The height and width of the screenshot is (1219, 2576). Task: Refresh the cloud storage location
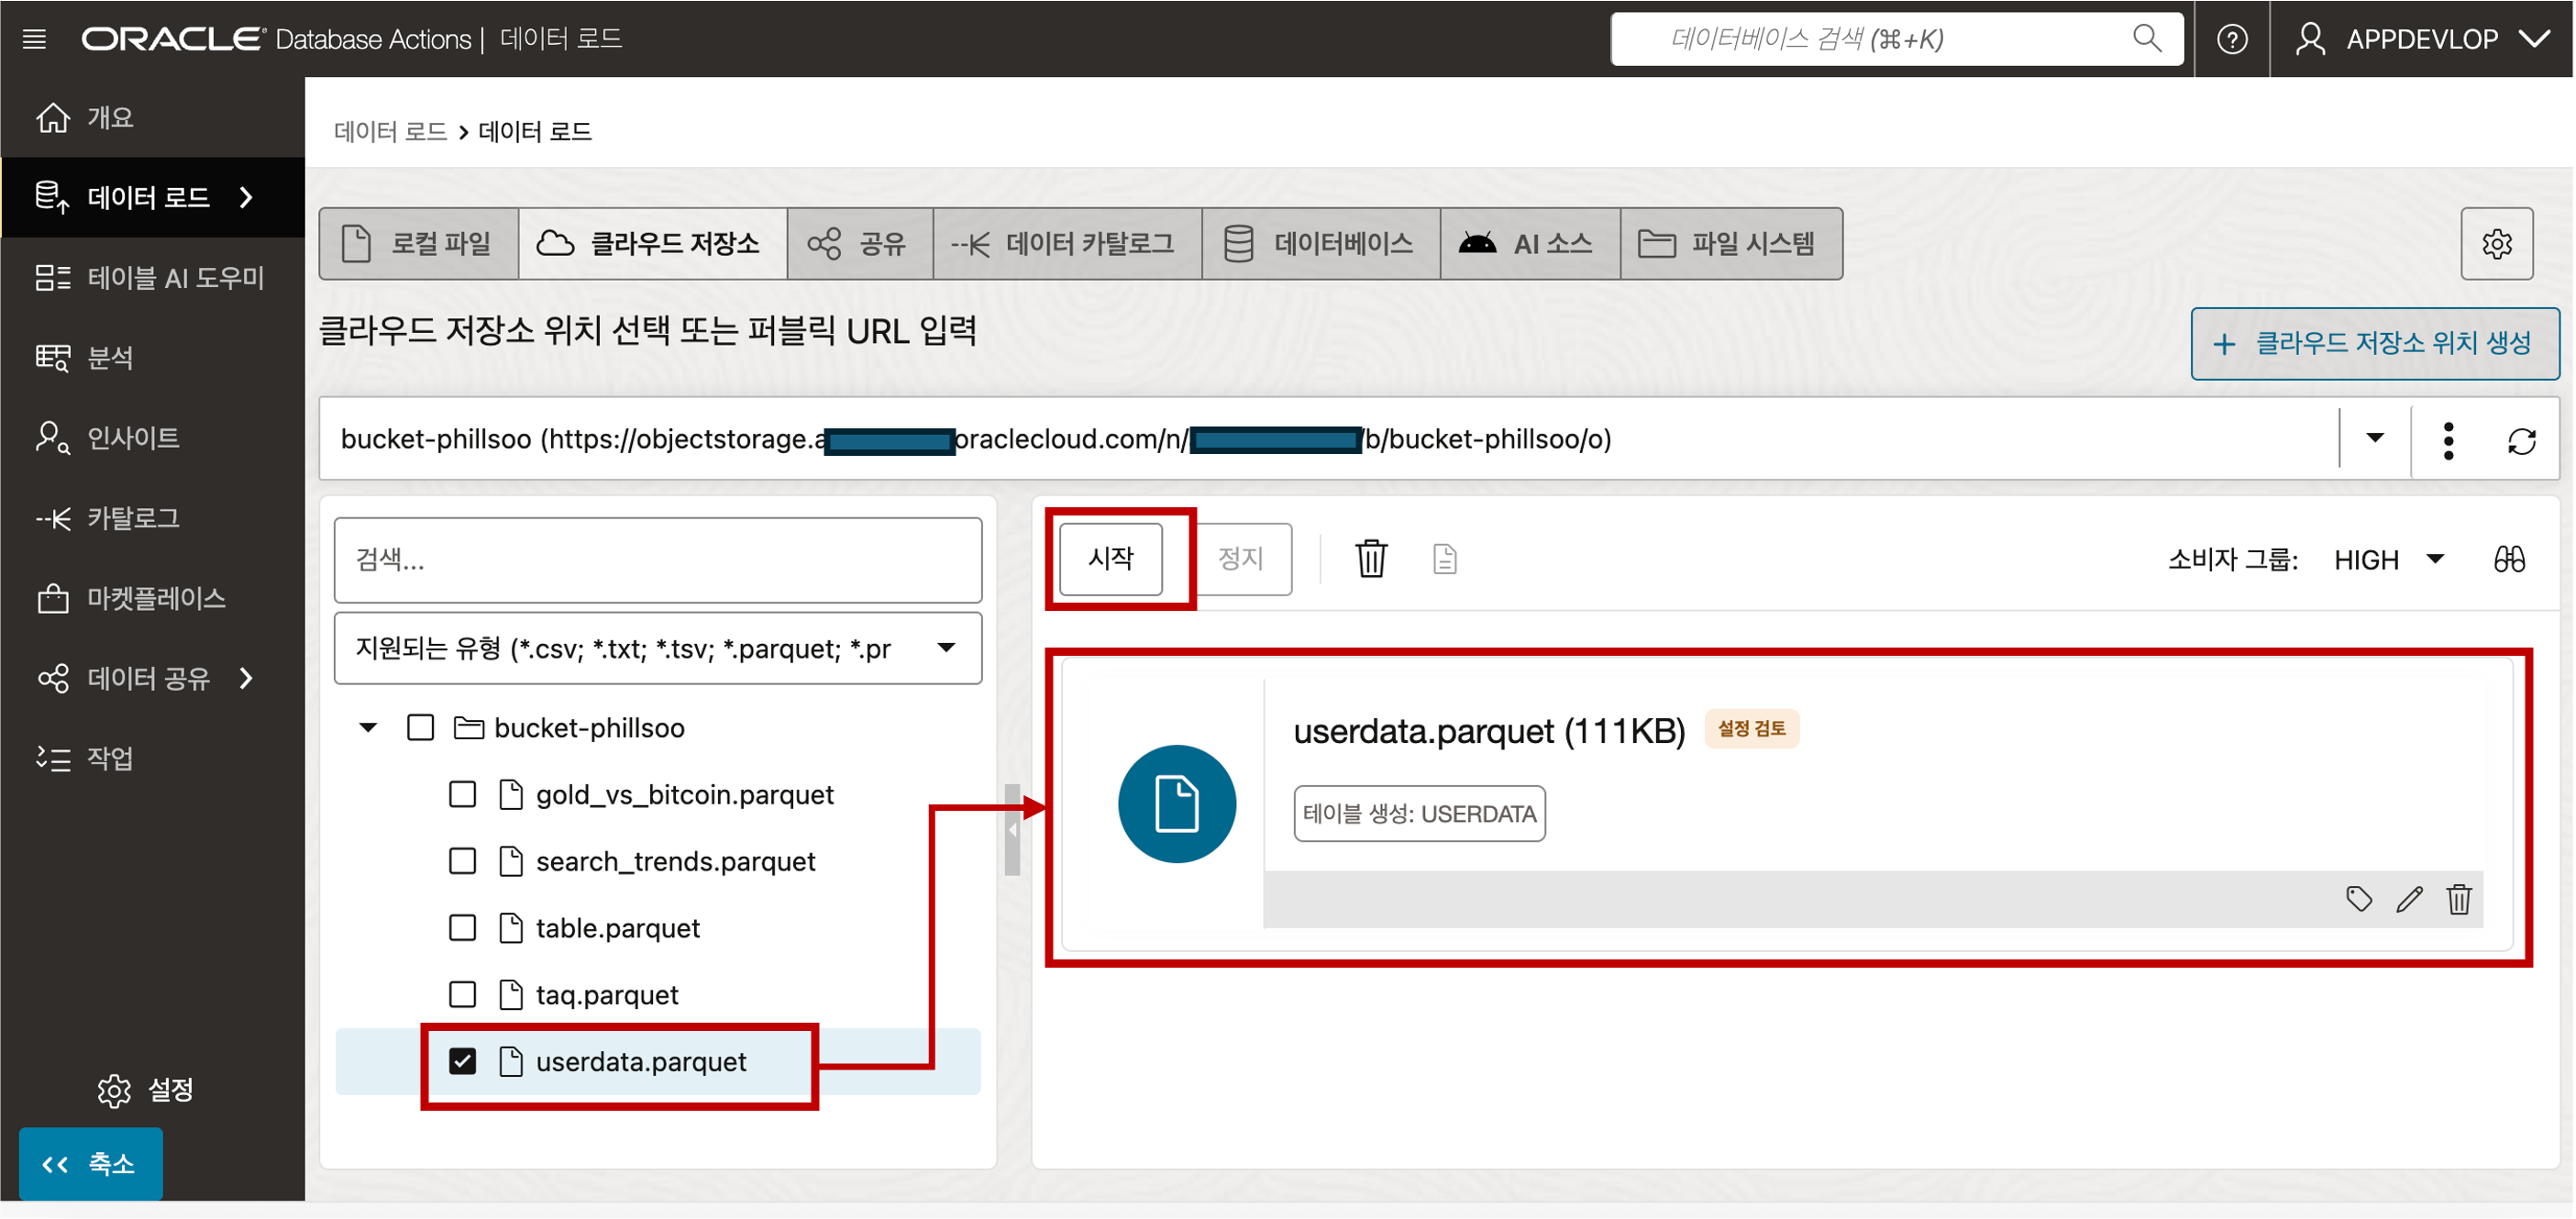[x=2521, y=441]
